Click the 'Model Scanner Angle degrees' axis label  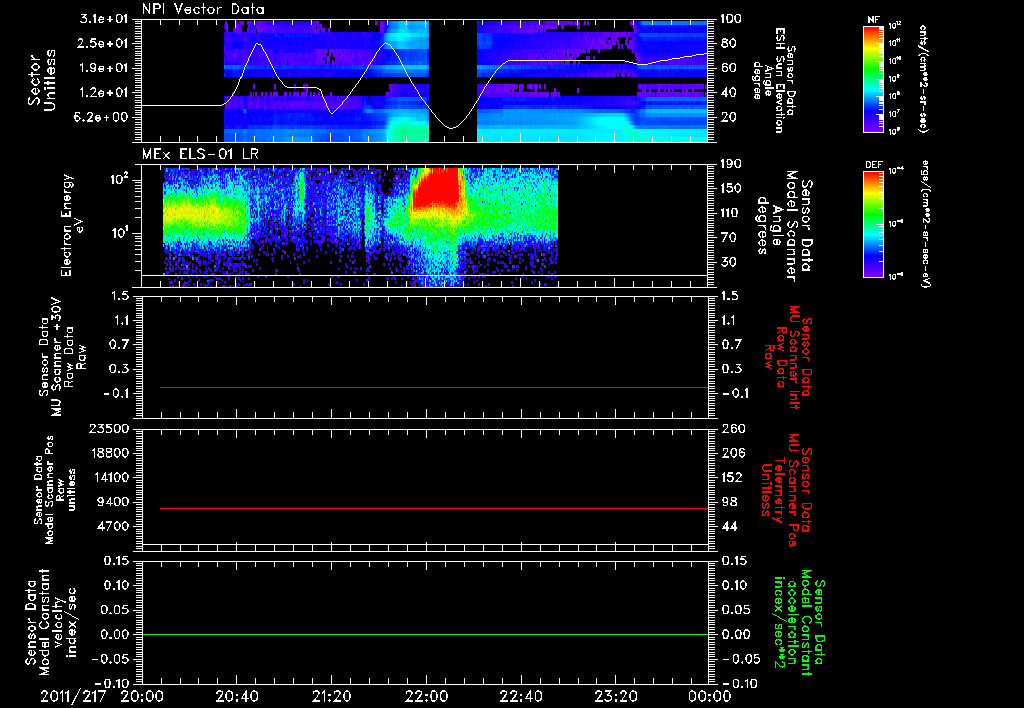784,226
